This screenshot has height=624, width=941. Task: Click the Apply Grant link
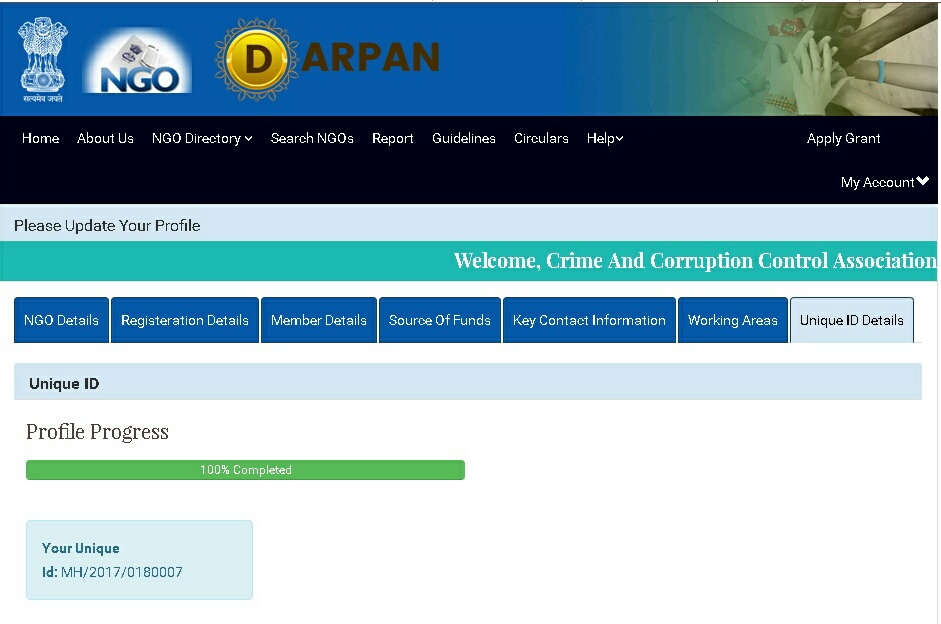click(x=843, y=138)
